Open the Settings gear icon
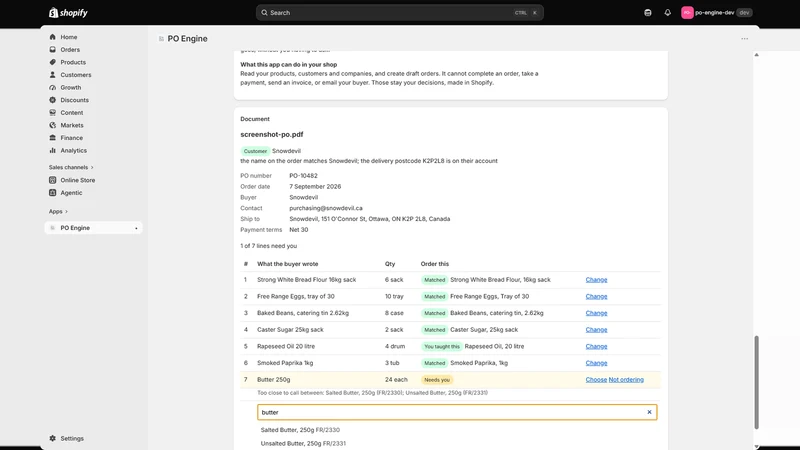Image resolution: width=800 pixels, height=450 pixels. 53,438
